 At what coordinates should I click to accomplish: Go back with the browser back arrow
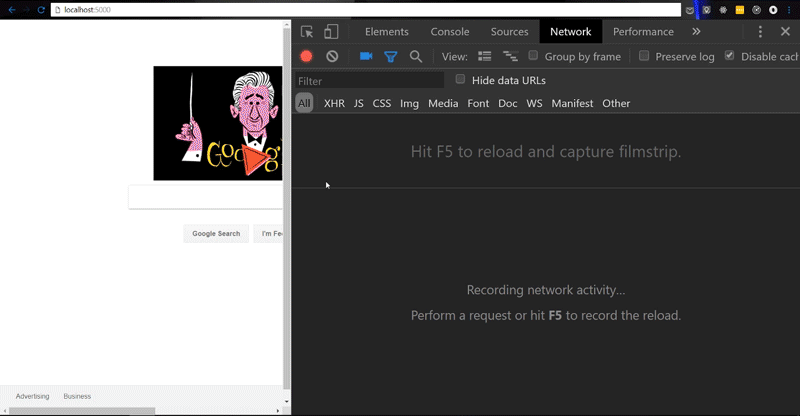click(12, 10)
